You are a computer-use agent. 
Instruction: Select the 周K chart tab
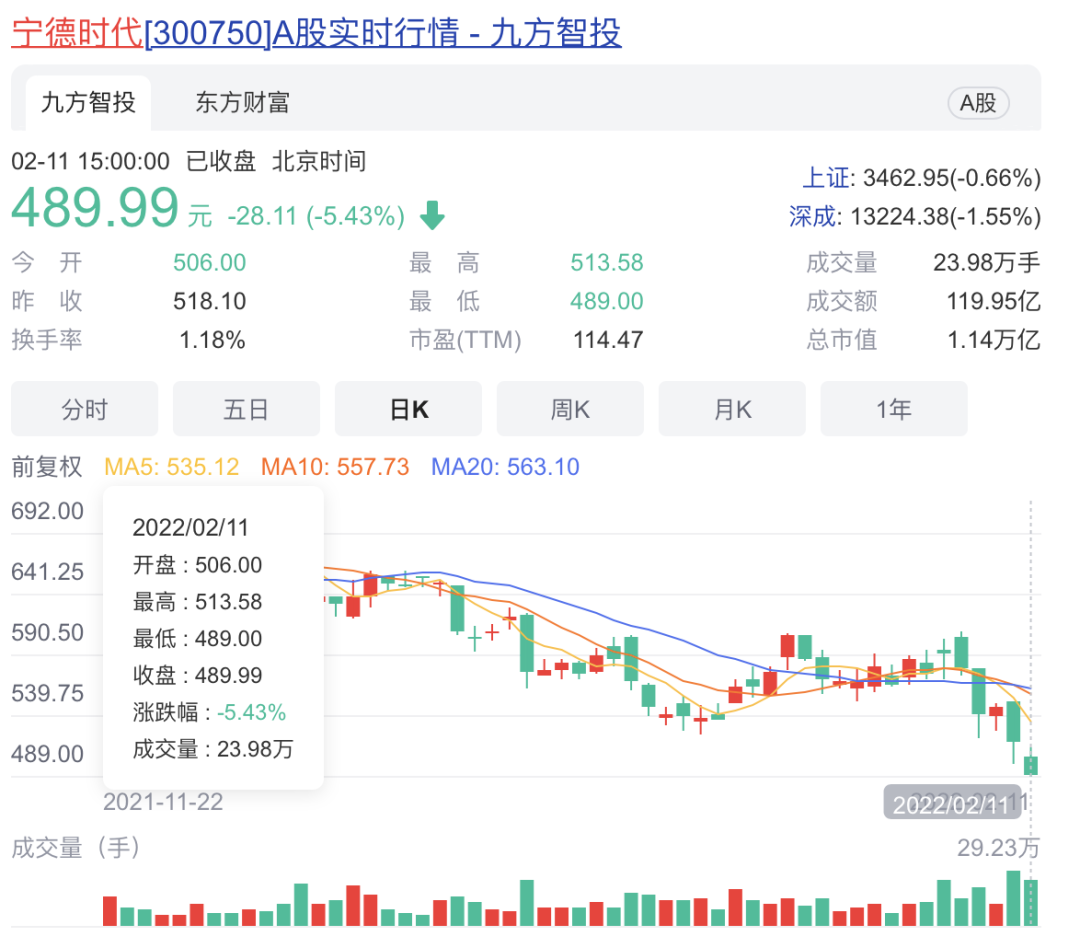point(570,409)
